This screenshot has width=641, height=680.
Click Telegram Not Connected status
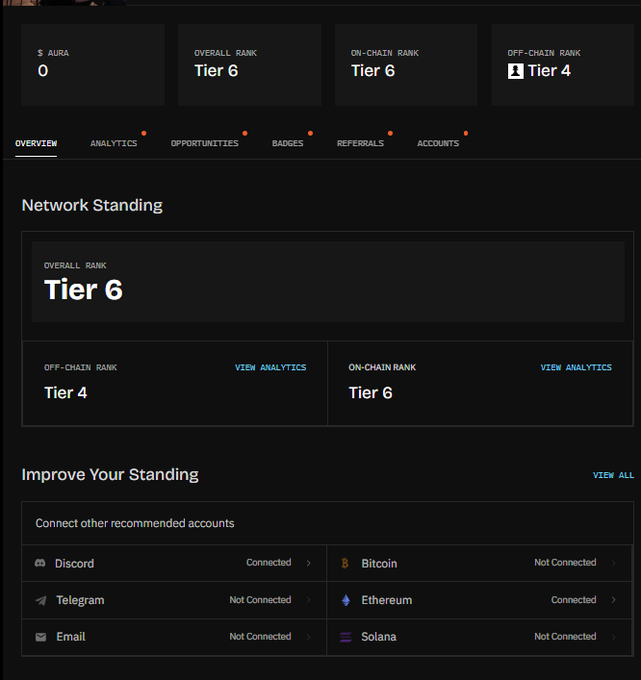(x=260, y=600)
